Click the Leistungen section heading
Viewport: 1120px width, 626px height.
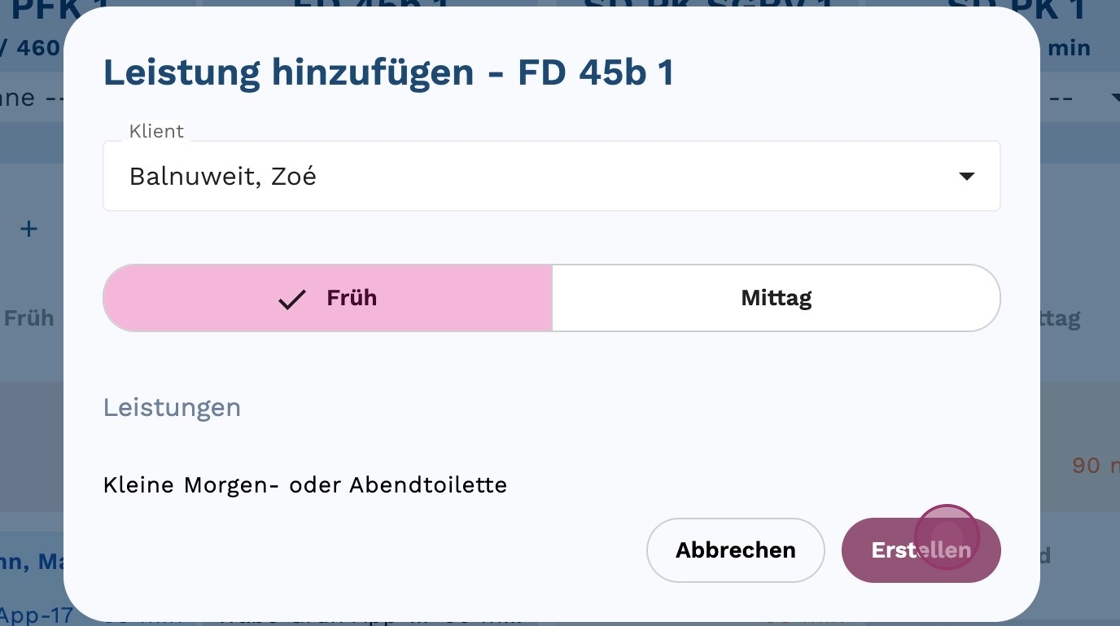(172, 407)
